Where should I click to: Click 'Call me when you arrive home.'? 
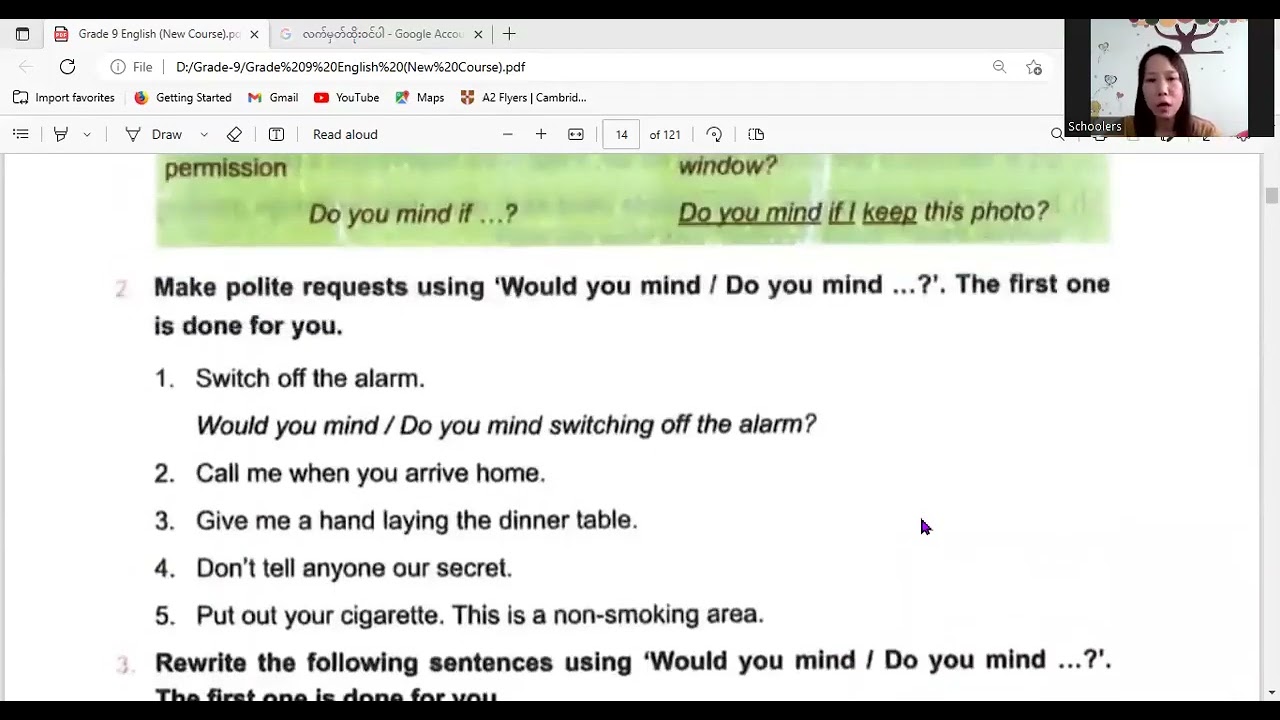coord(370,473)
